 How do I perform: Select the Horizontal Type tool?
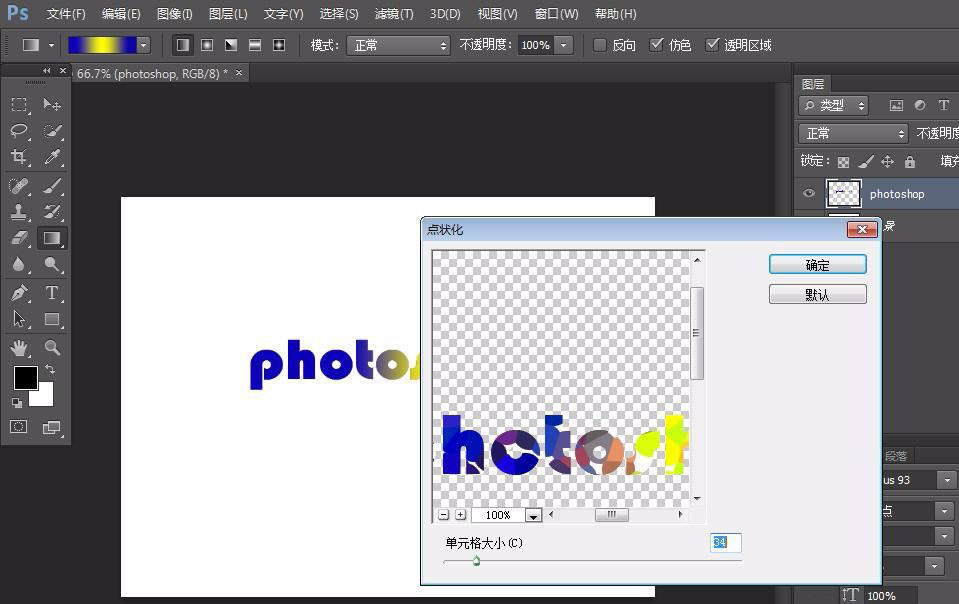(x=51, y=293)
